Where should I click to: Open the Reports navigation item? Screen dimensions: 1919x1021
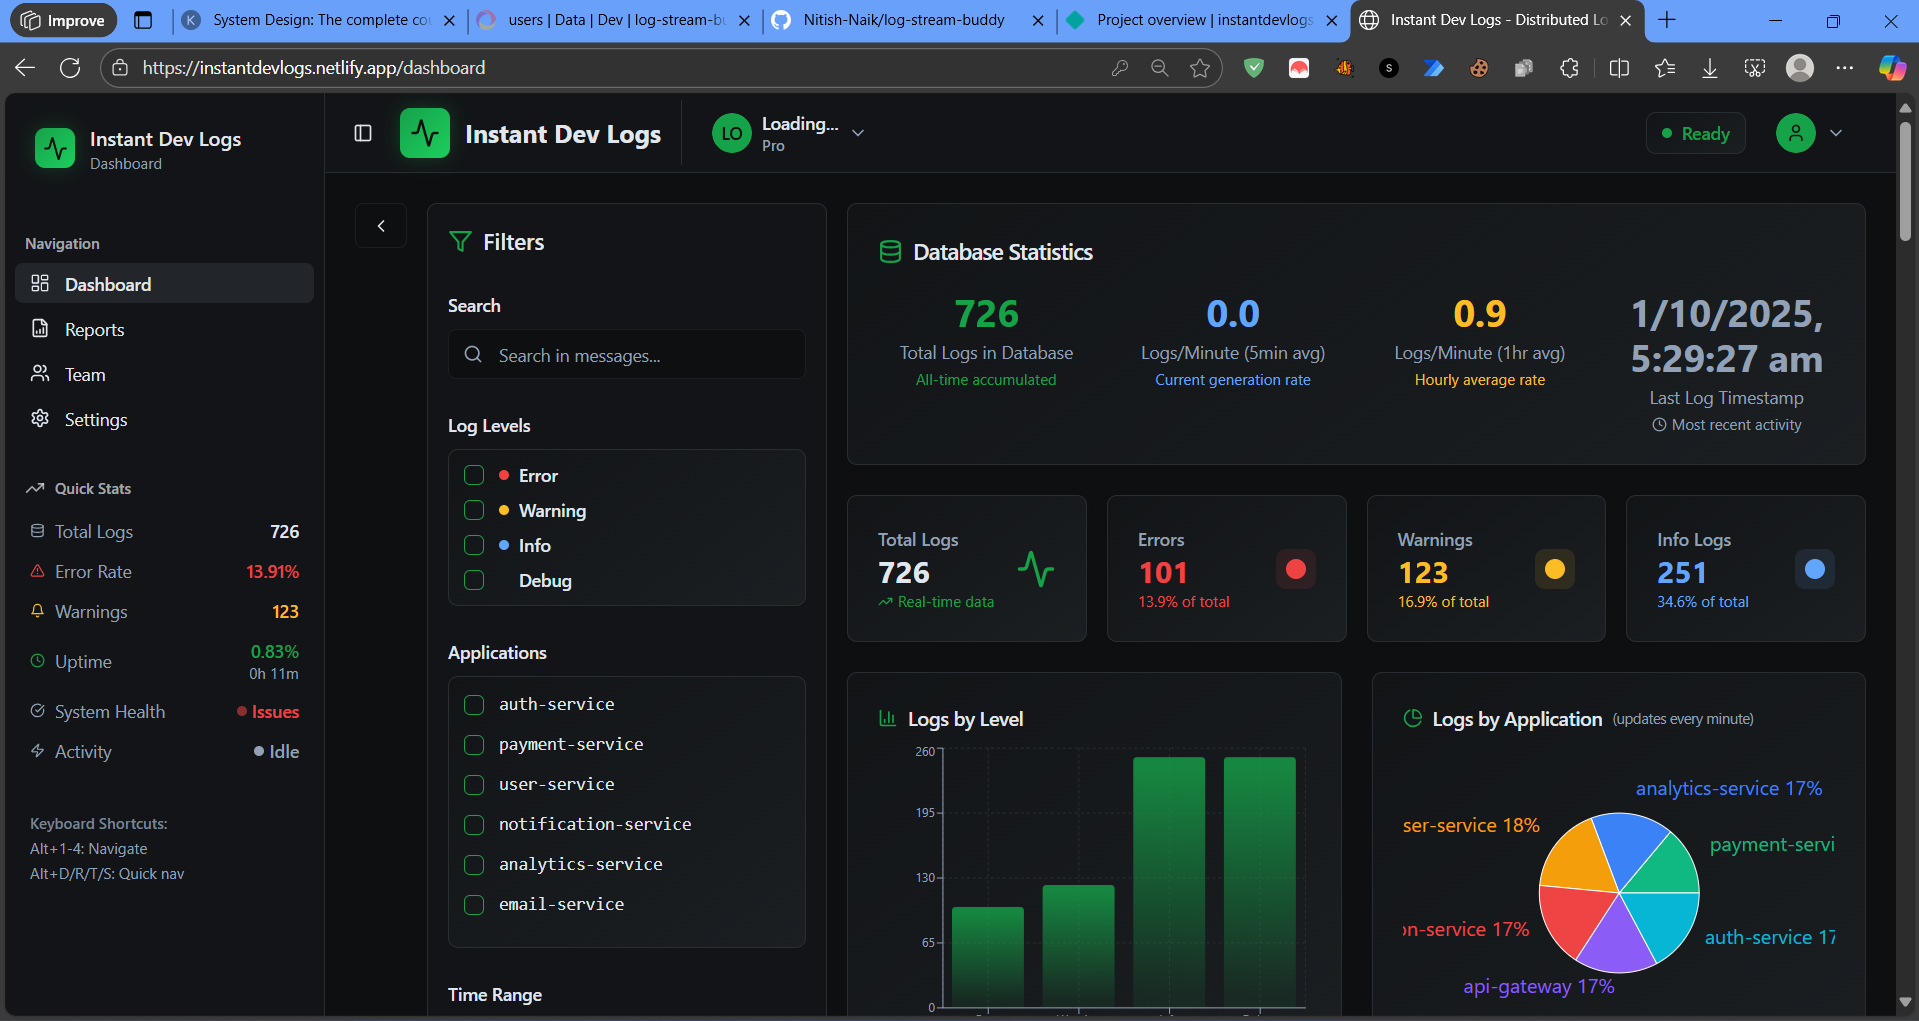pyautogui.click(x=164, y=329)
